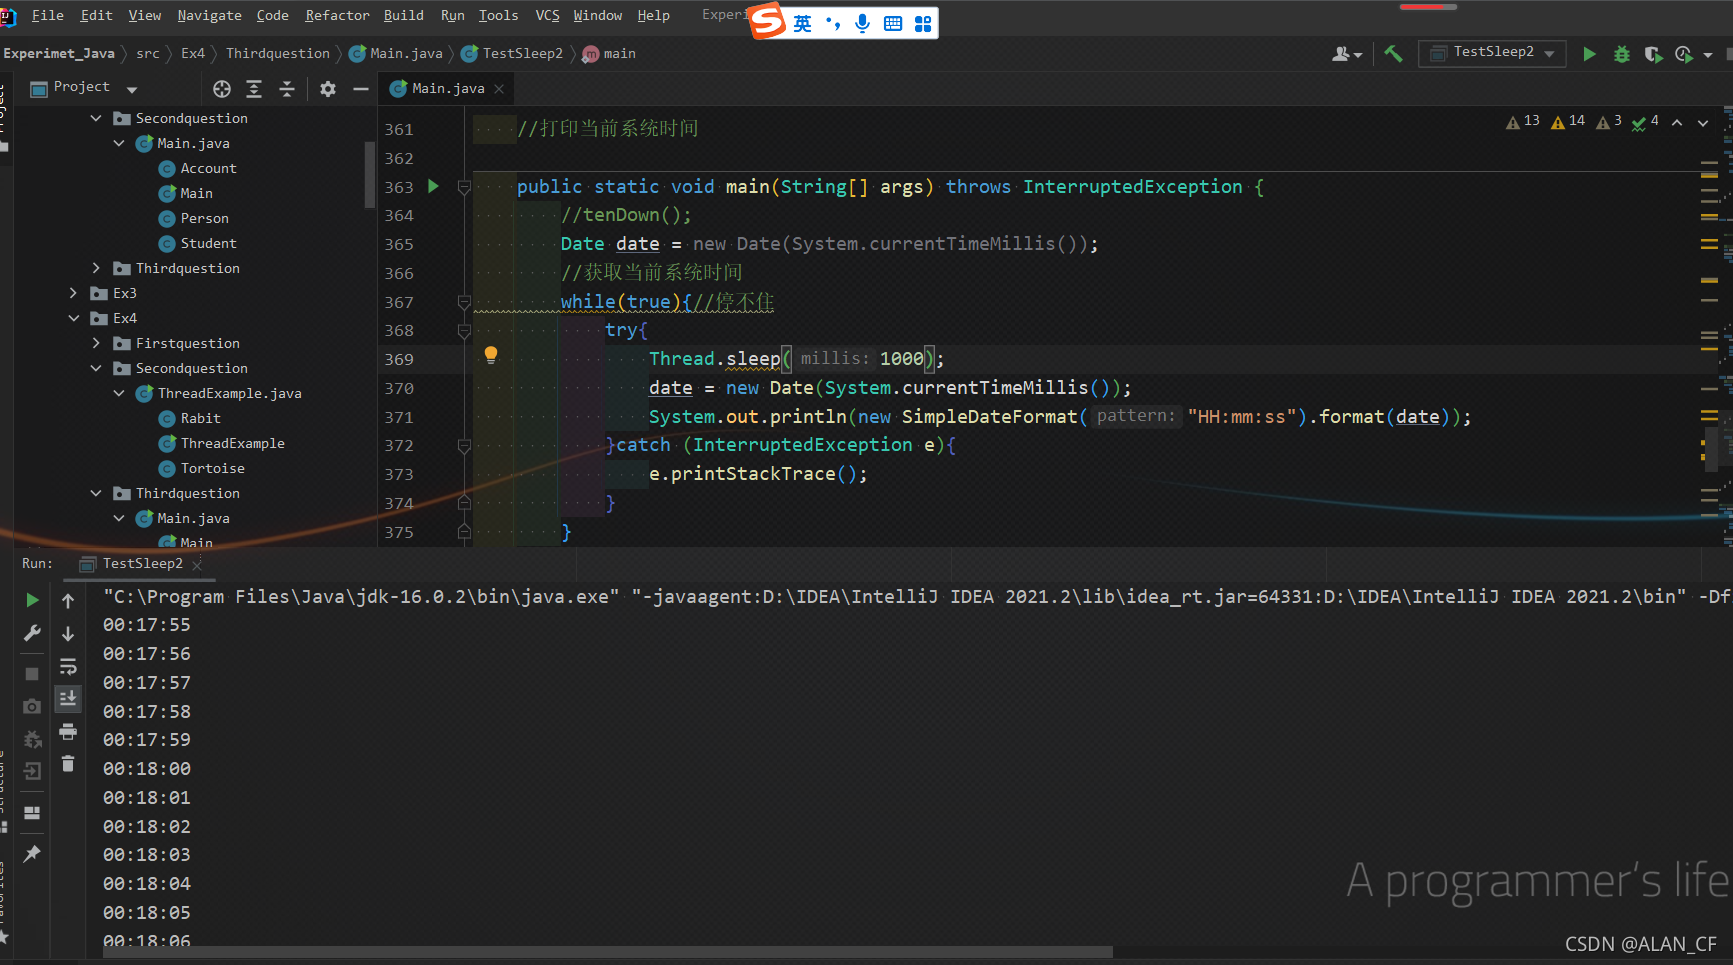Screen dimensions: 1733x965
Task: Start debugging with the bug icon
Action: pyautogui.click(x=1622, y=54)
